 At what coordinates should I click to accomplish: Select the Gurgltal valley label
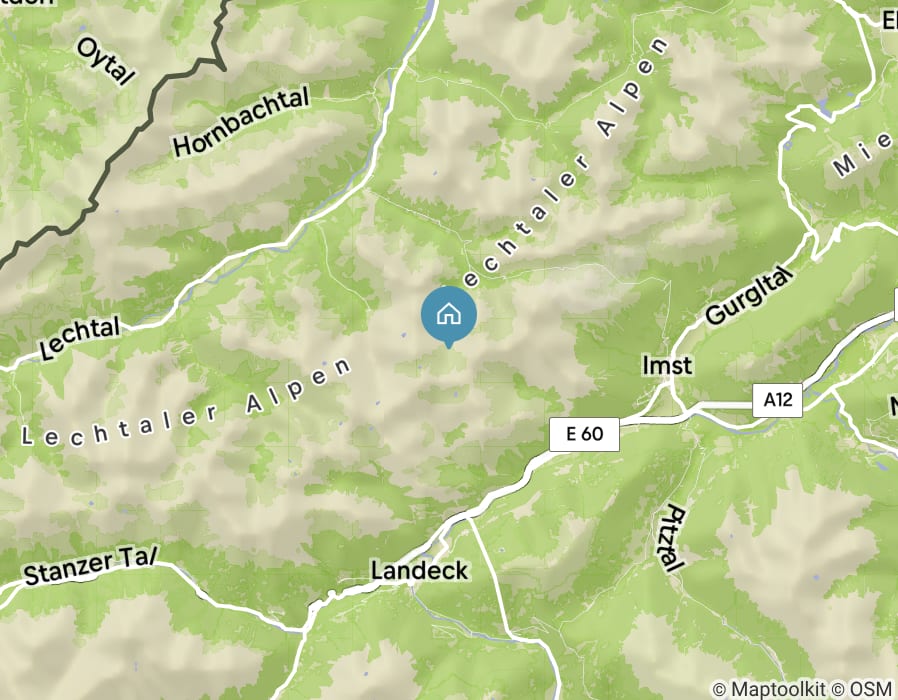click(750, 296)
